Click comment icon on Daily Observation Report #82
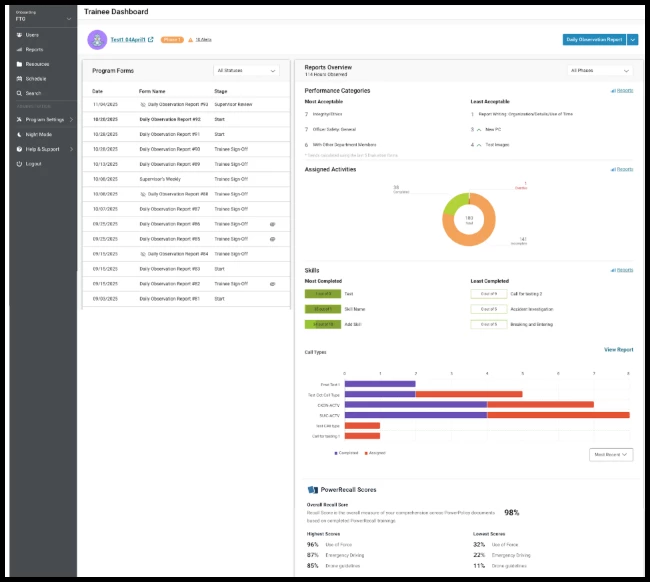The height and width of the screenshot is (582, 650). 272,284
